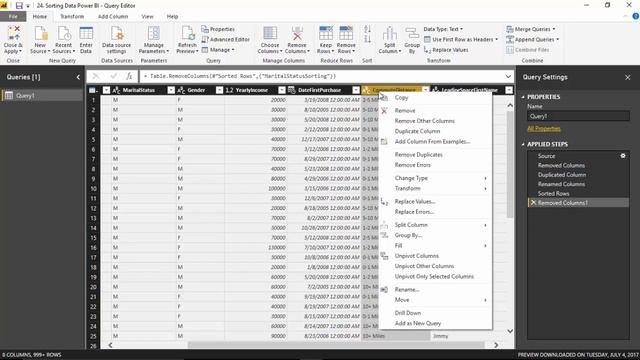
Task: Click the vertical scrollbar down arrow
Action: click(510, 331)
